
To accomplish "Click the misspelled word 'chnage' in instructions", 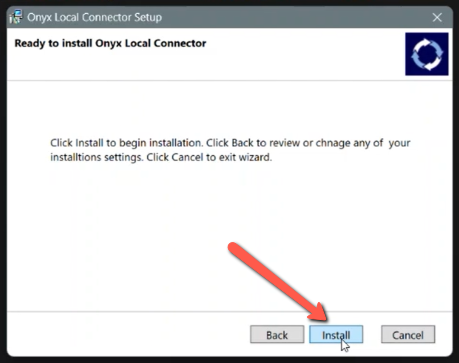I will pyautogui.click(x=333, y=143).
